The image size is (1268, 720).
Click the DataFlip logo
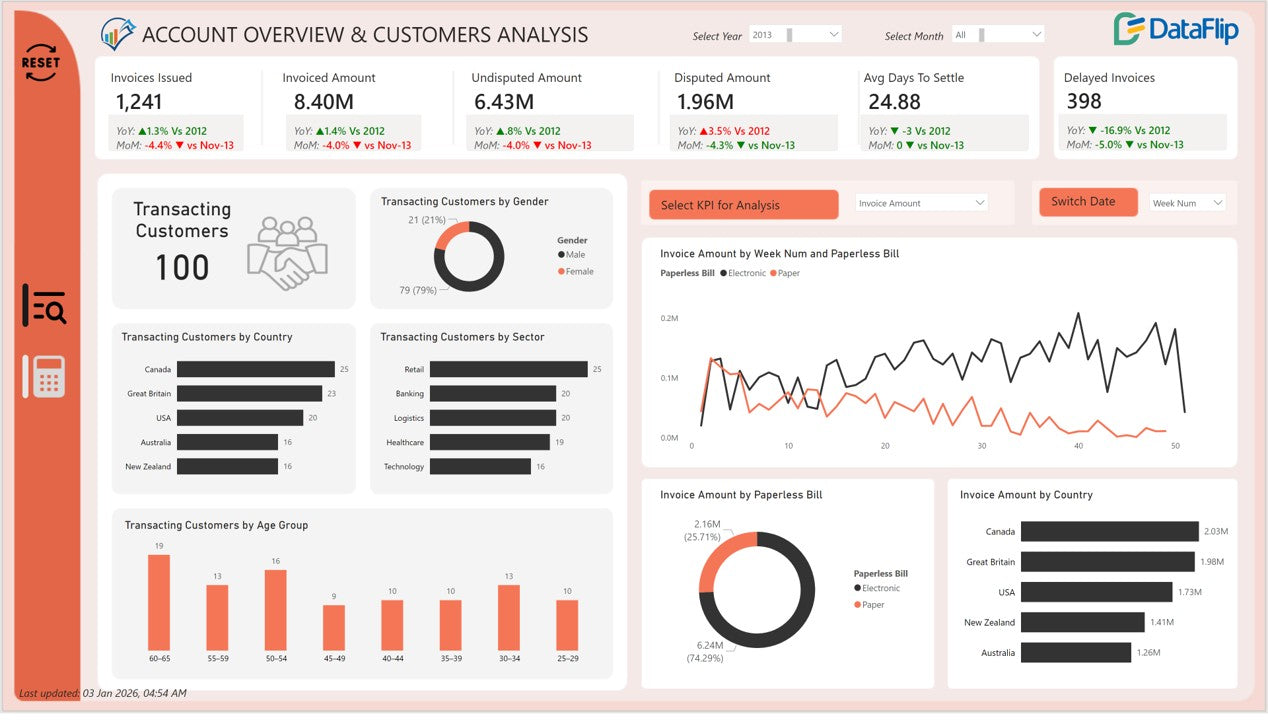pyautogui.click(x=1176, y=30)
